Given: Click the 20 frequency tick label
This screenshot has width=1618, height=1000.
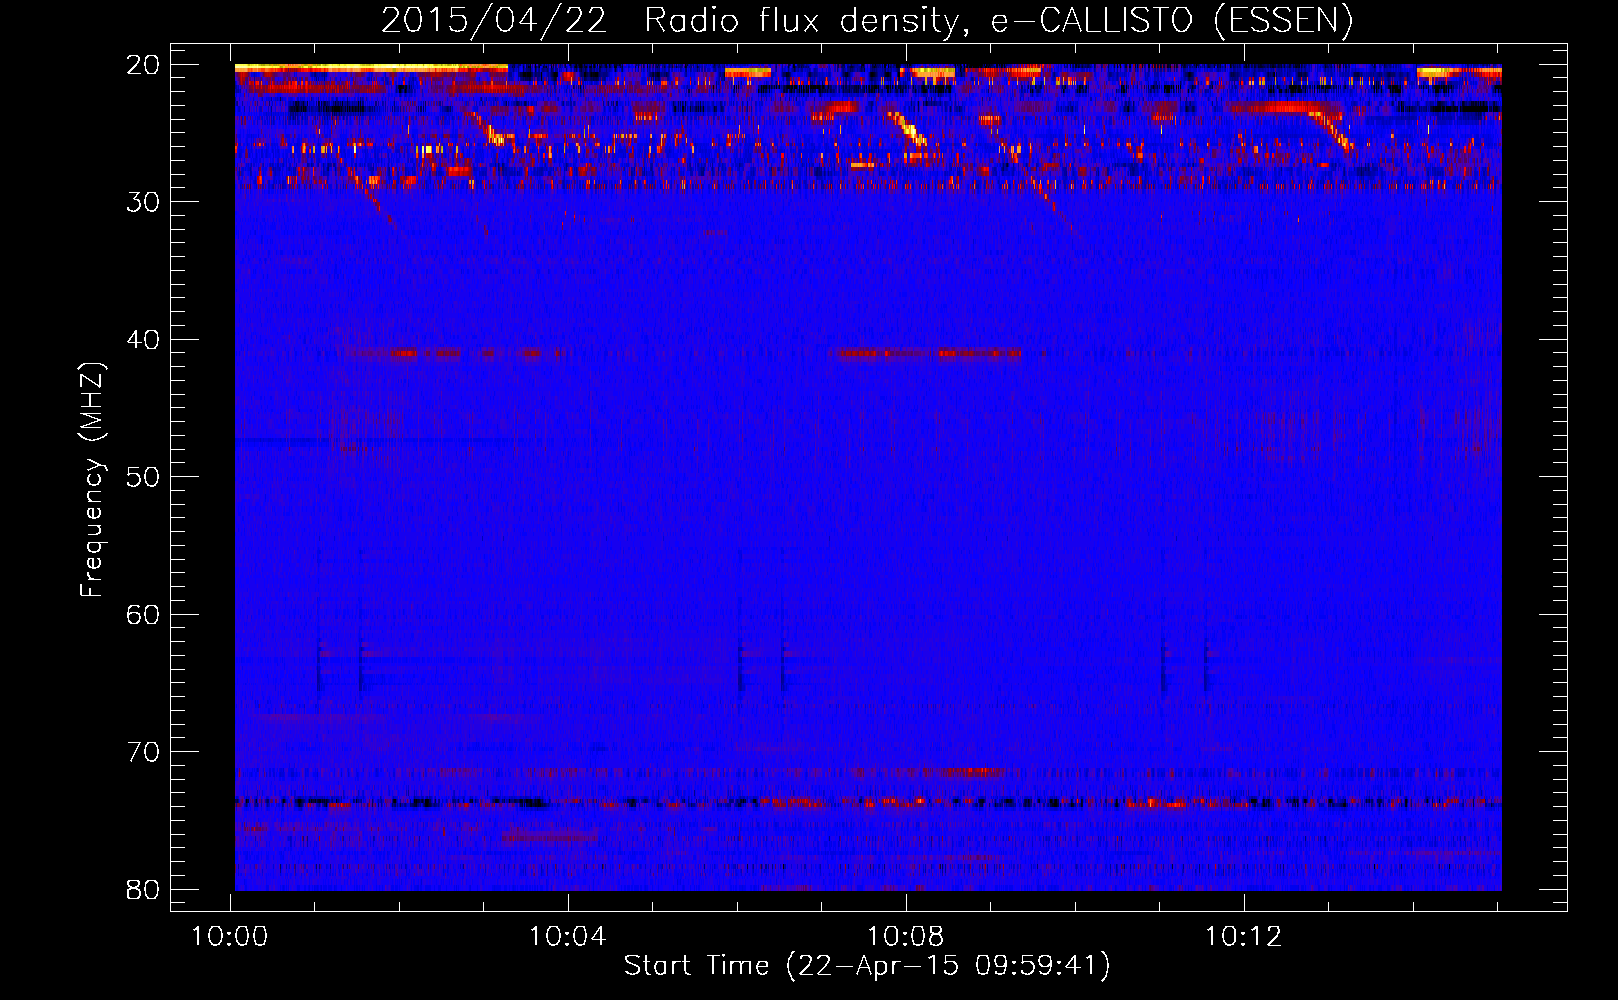Looking at the screenshot, I should pyautogui.click(x=144, y=65).
